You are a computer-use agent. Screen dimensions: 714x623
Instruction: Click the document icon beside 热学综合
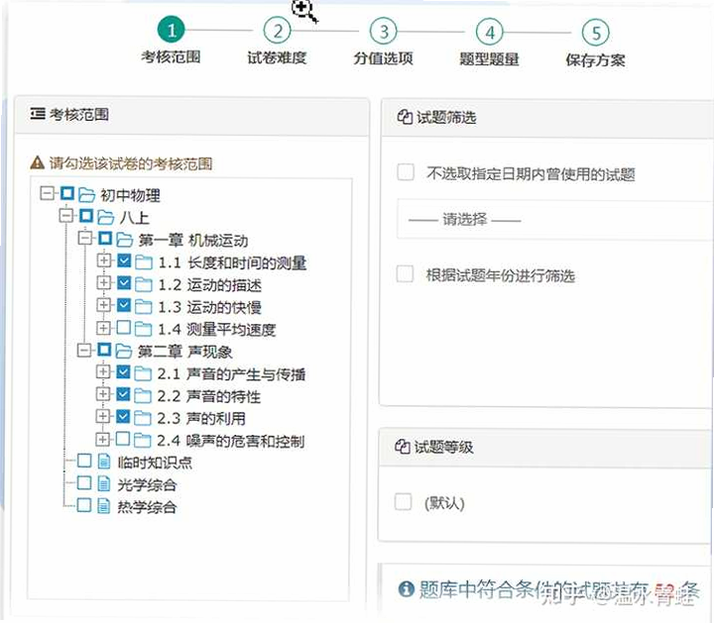pos(104,506)
